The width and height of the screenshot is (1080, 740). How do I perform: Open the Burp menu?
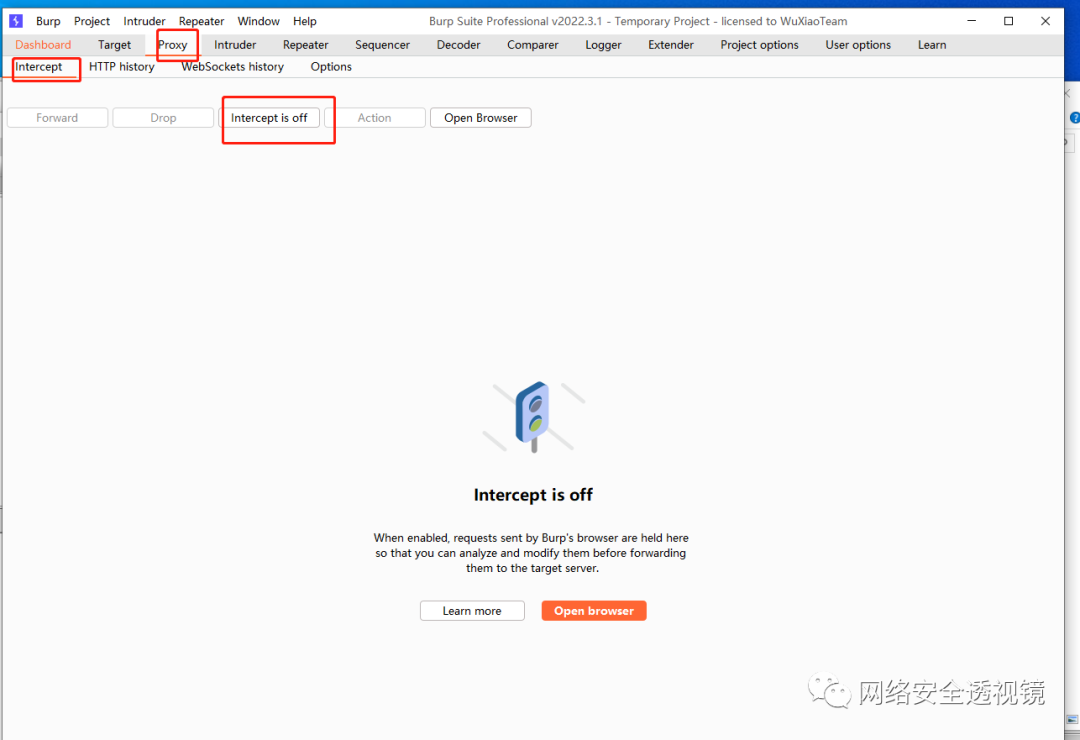(48, 21)
